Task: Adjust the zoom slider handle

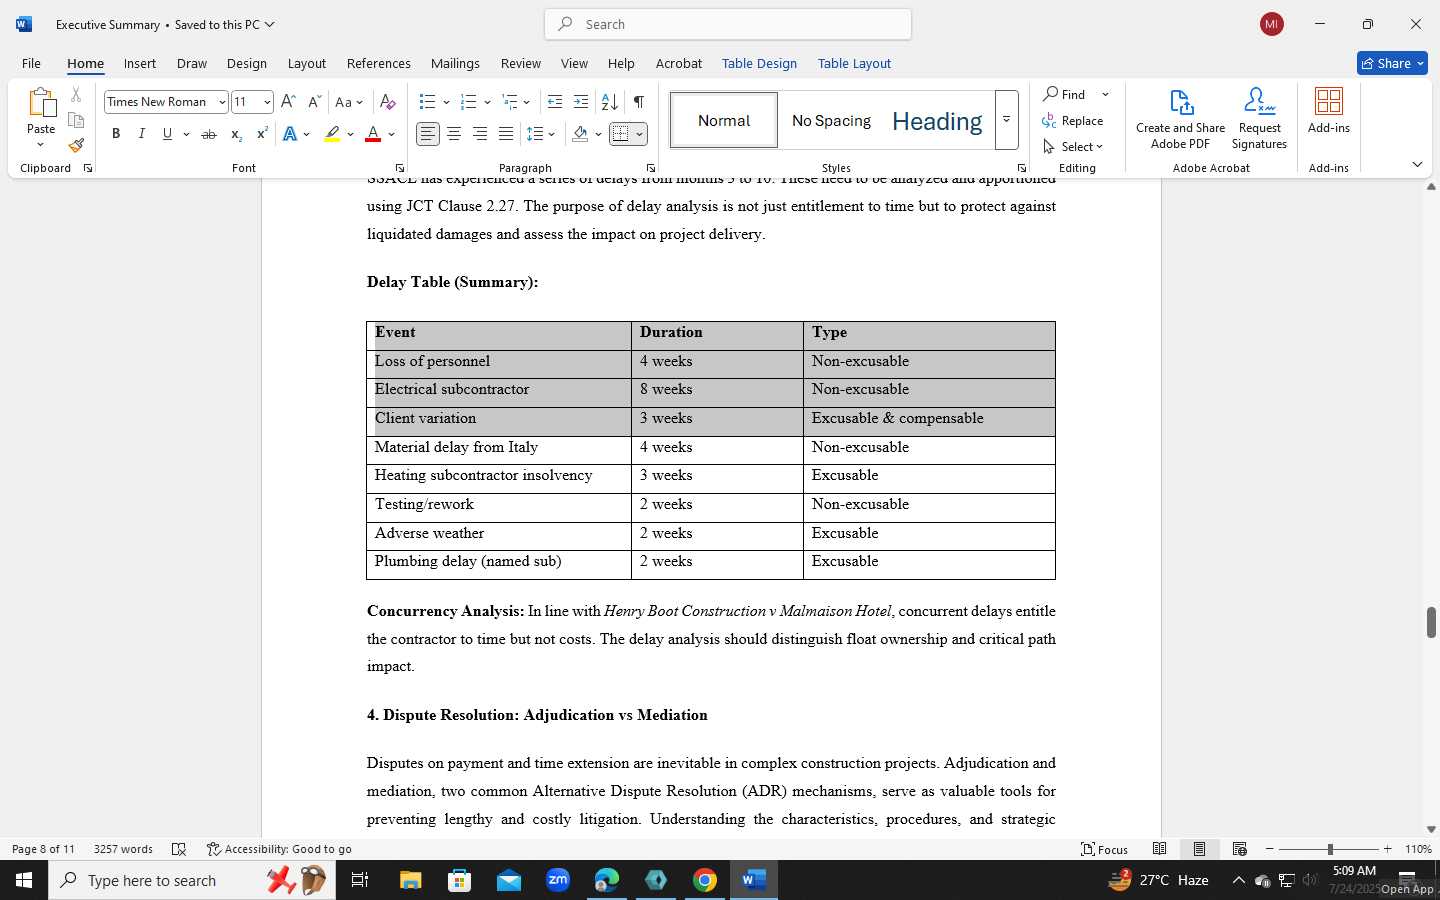Action: (x=1330, y=849)
